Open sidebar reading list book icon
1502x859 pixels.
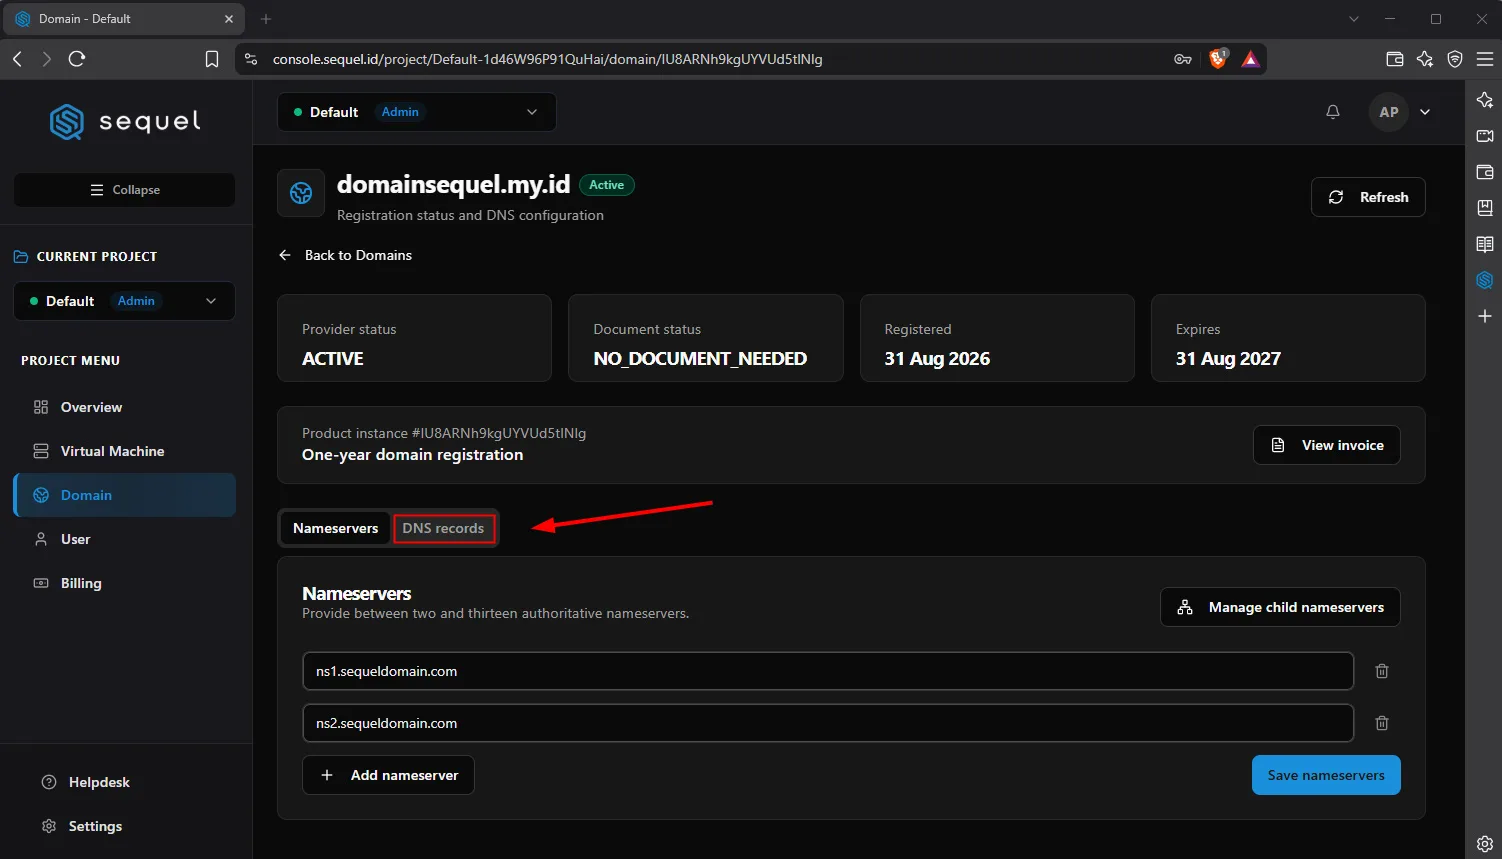1485,244
